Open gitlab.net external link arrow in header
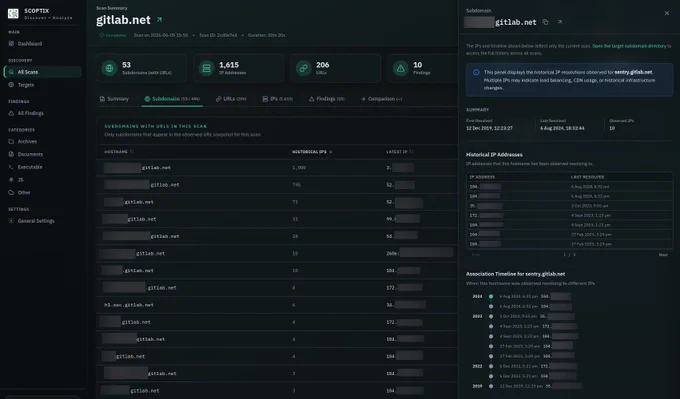The height and width of the screenshot is (399, 680). point(159,20)
